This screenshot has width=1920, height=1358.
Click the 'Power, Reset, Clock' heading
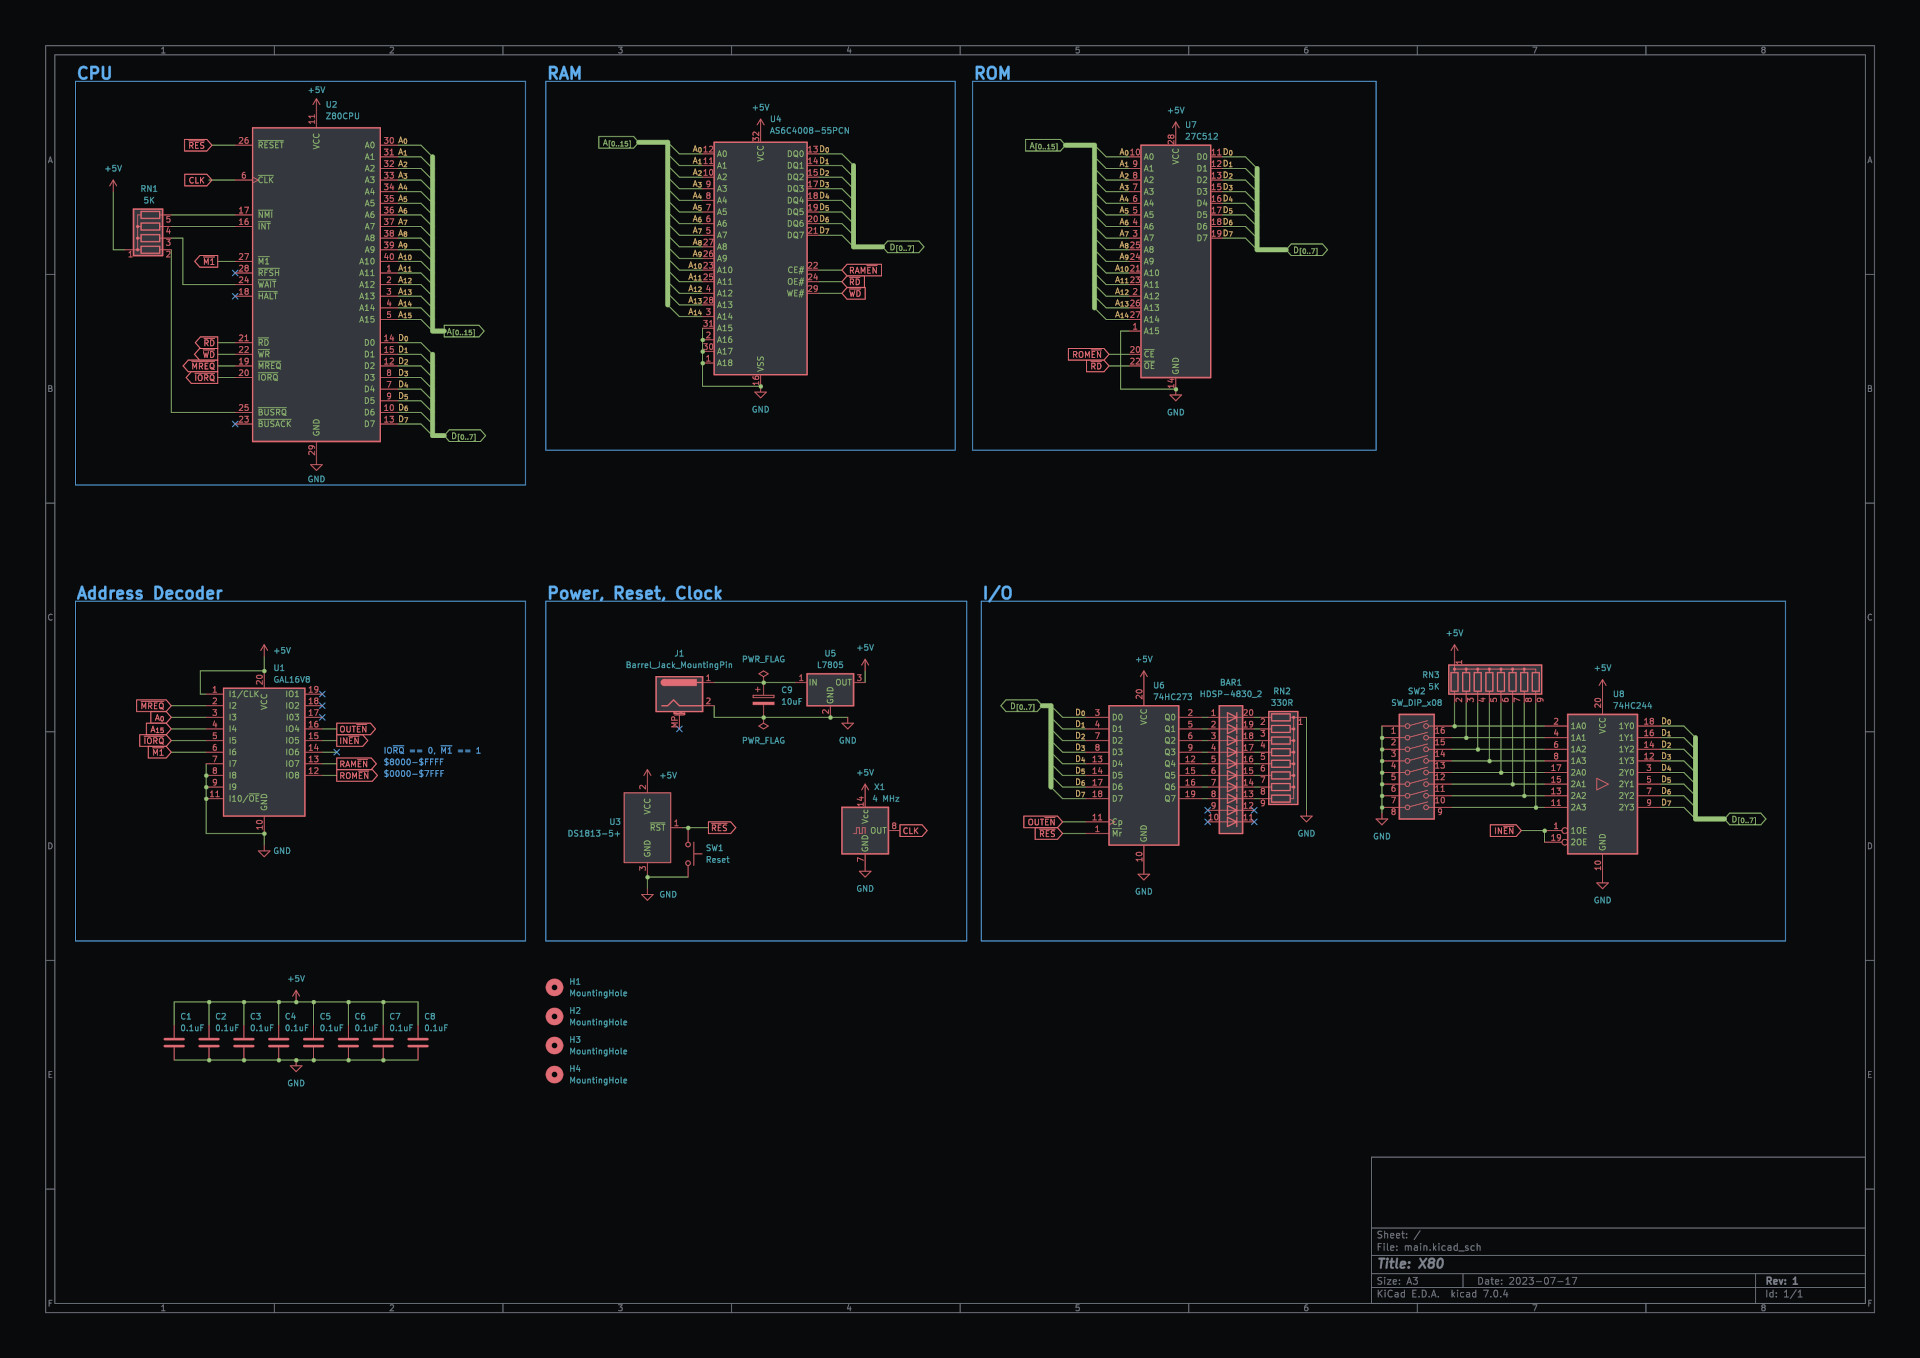tap(634, 593)
